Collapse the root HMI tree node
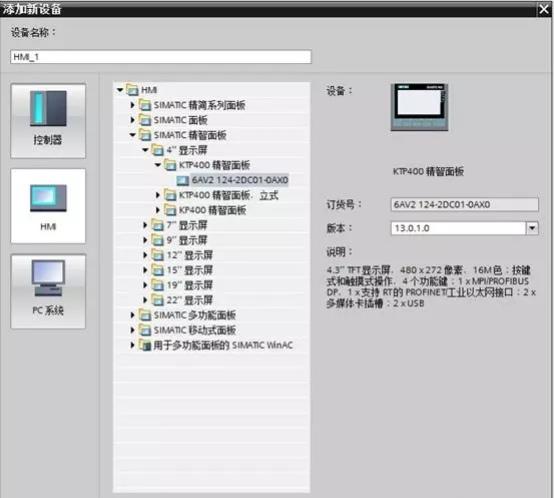 pos(120,90)
